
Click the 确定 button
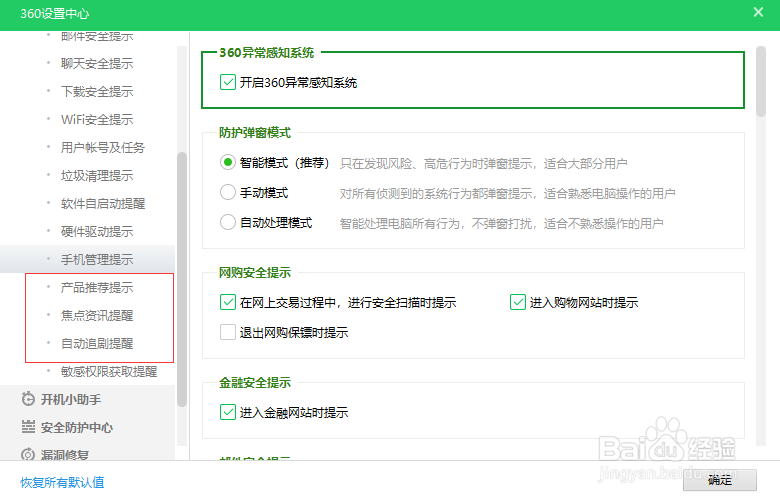click(x=720, y=480)
